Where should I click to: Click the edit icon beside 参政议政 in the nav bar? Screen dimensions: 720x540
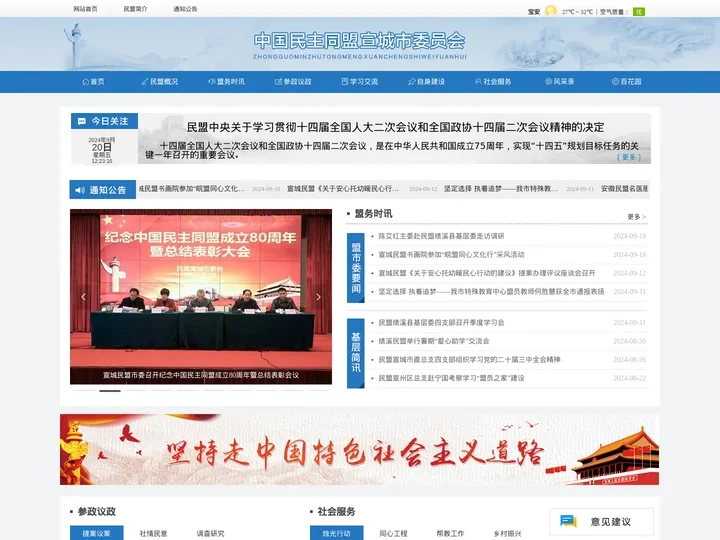278,82
